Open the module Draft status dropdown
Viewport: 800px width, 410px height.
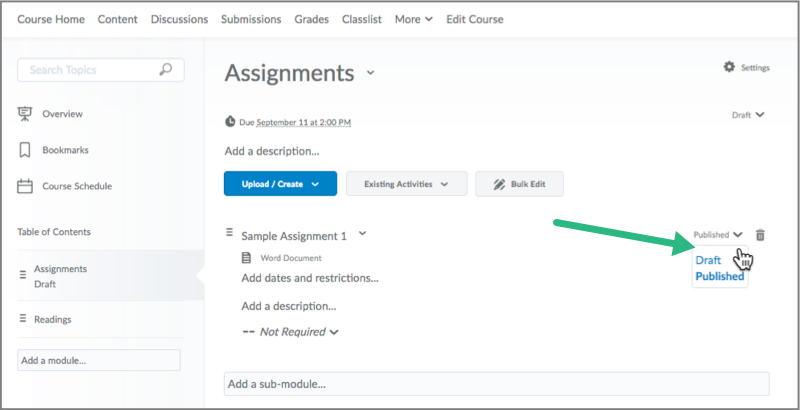pyautogui.click(x=748, y=115)
